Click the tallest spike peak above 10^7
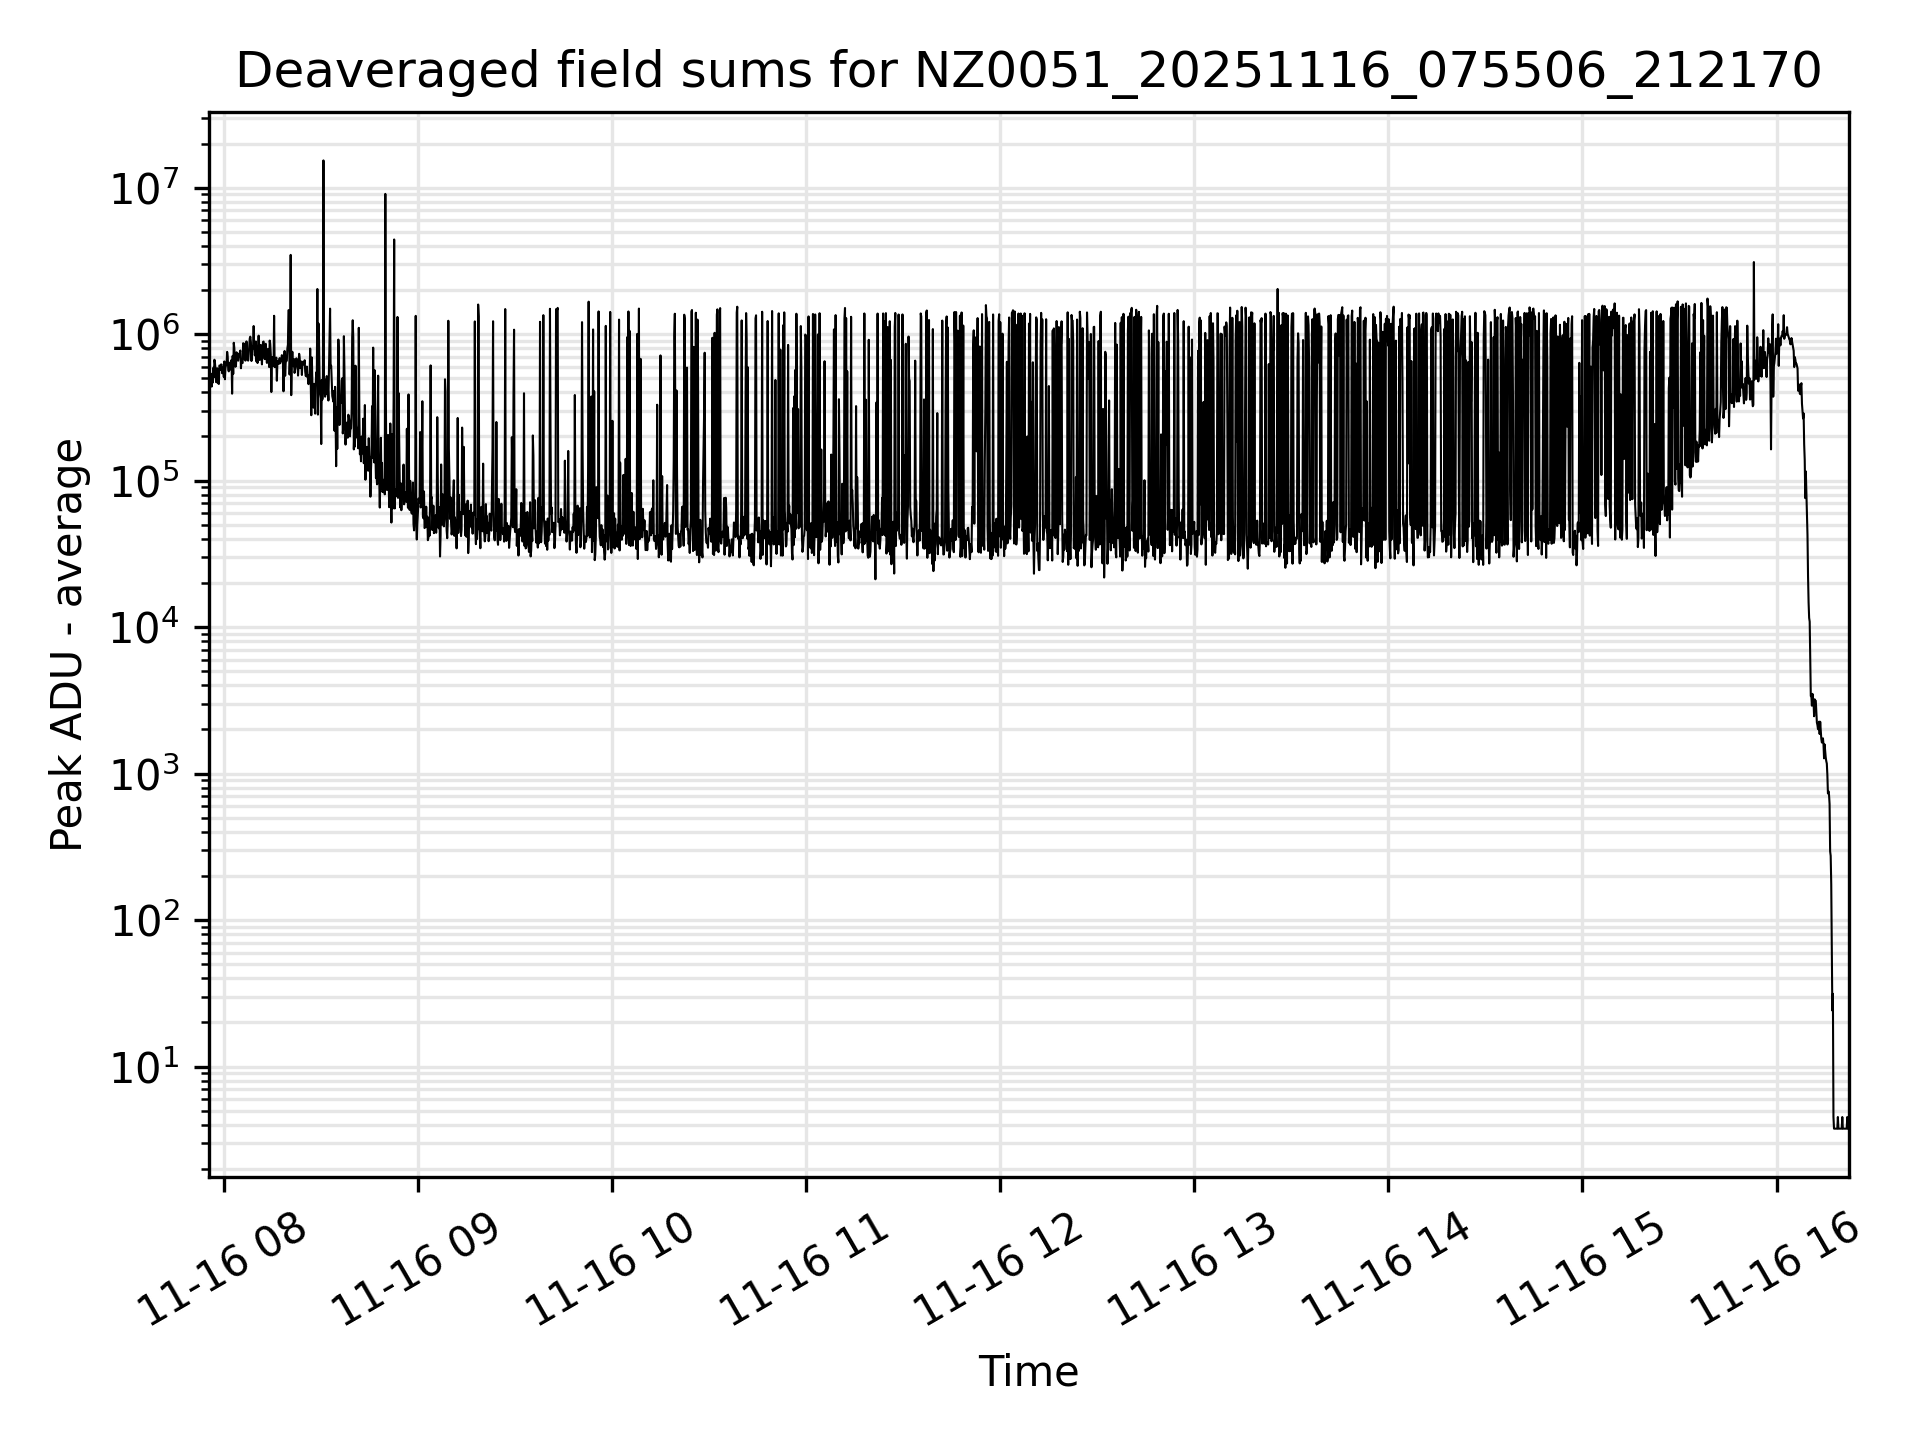The width and height of the screenshot is (1920, 1440). [323, 162]
